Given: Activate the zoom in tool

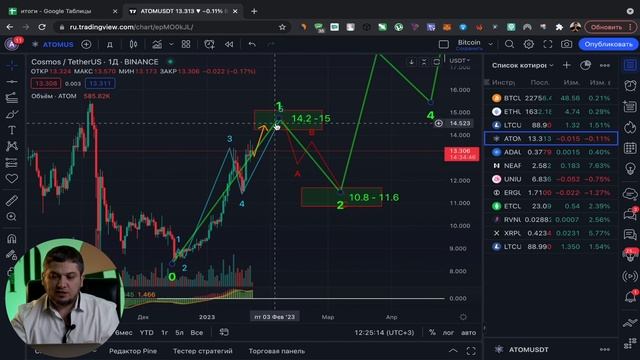Looking at the screenshot, I should tap(12, 216).
